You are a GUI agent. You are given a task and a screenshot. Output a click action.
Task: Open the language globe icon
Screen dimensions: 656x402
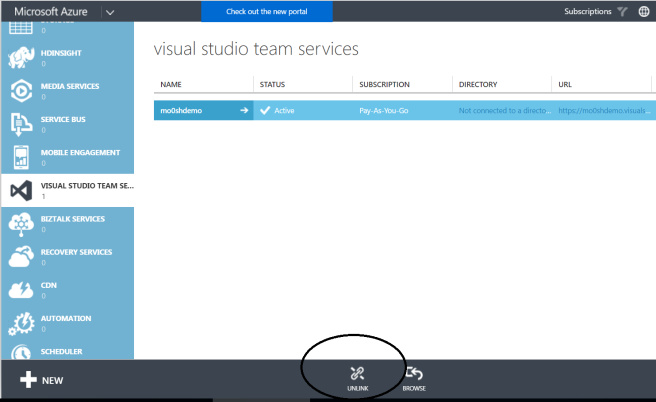click(644, 11)
